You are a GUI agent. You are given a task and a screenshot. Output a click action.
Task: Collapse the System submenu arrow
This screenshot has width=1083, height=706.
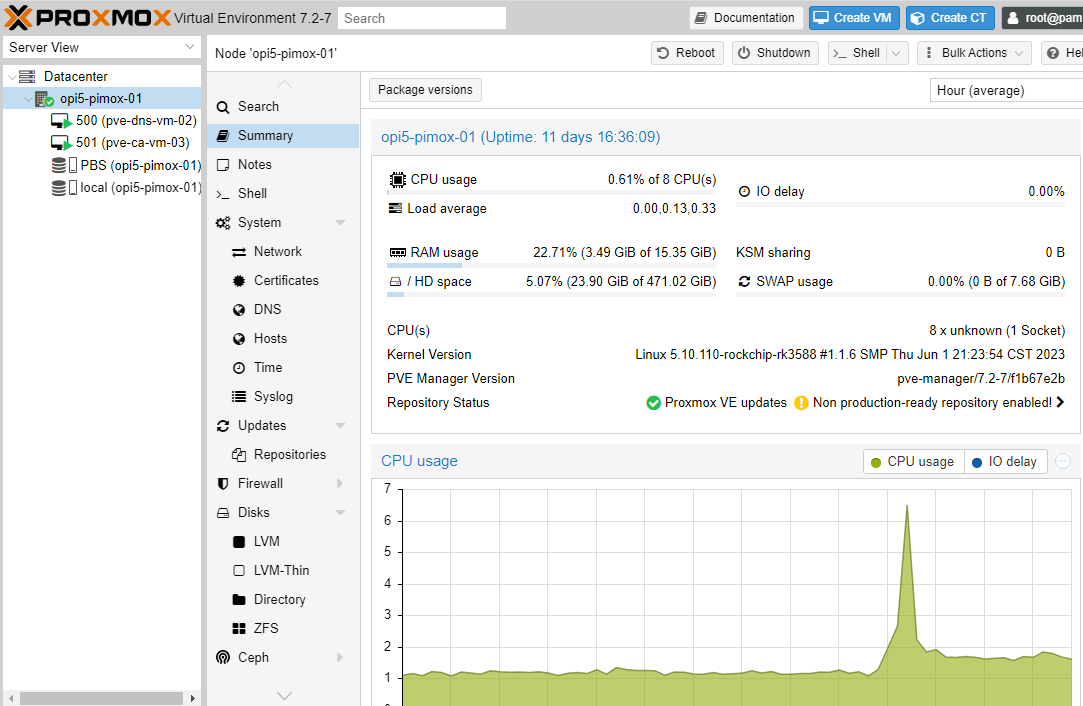[x=340, y=222]
